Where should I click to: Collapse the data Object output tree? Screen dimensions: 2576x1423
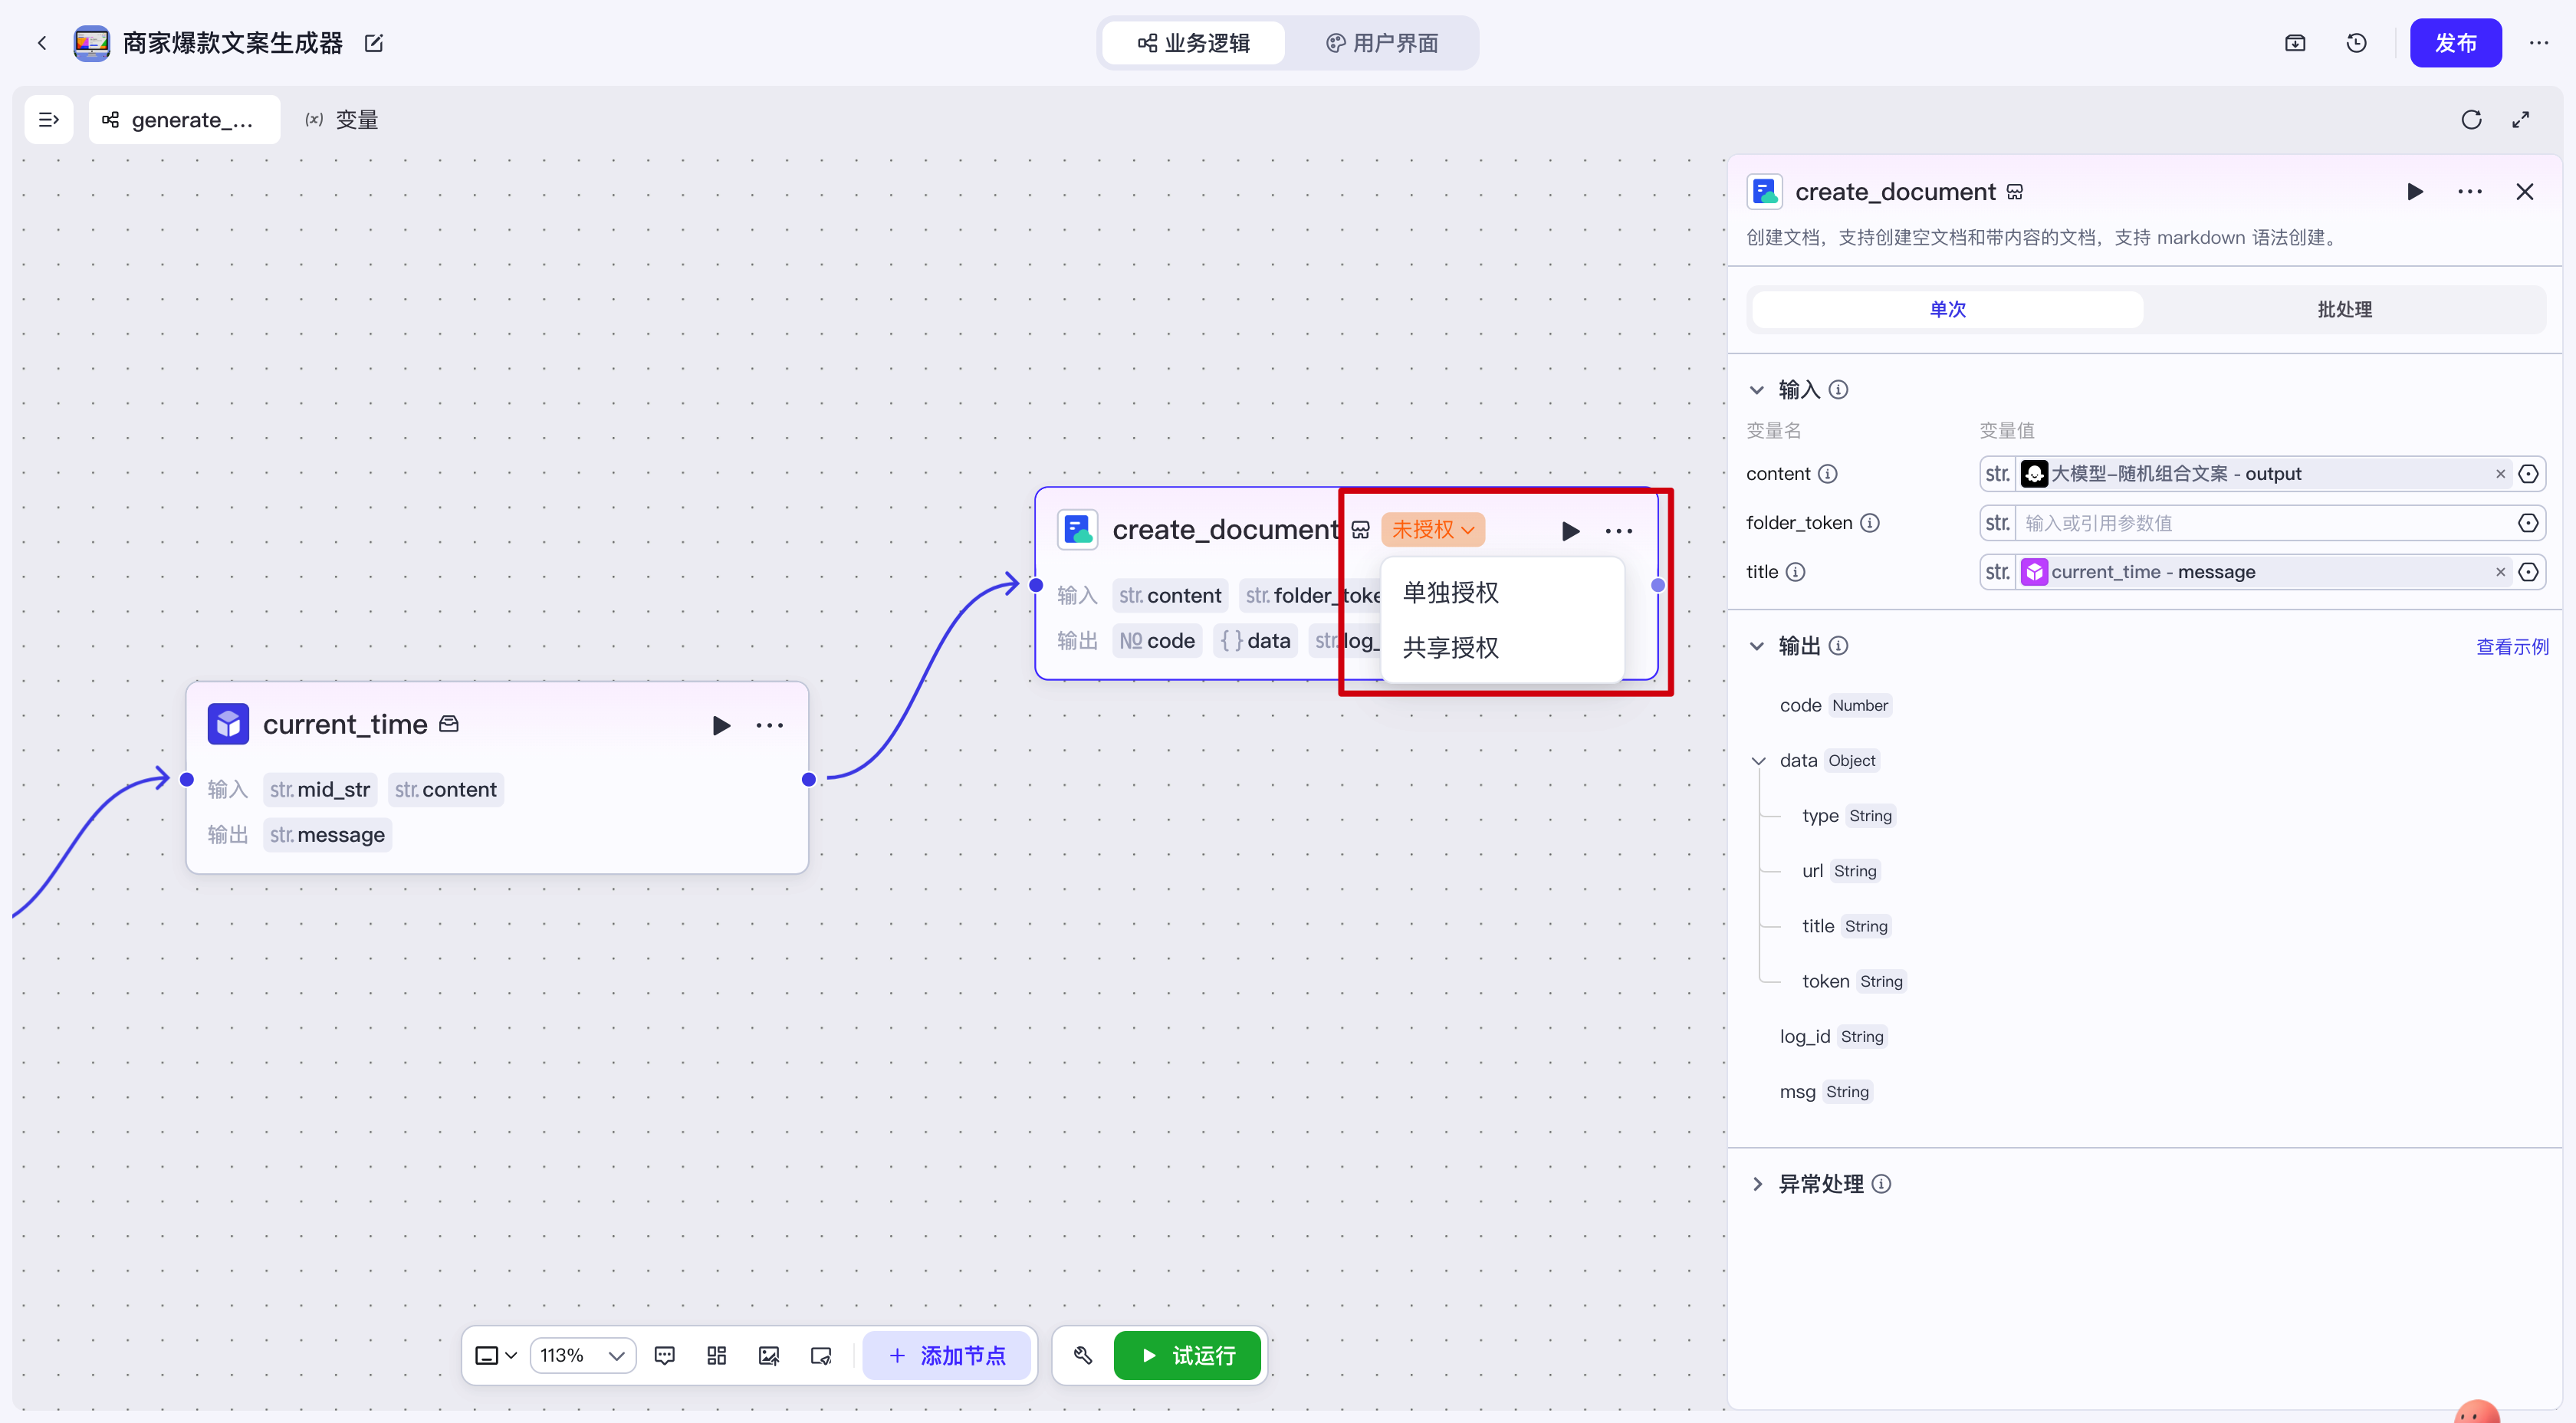[x=1758, y=761]
